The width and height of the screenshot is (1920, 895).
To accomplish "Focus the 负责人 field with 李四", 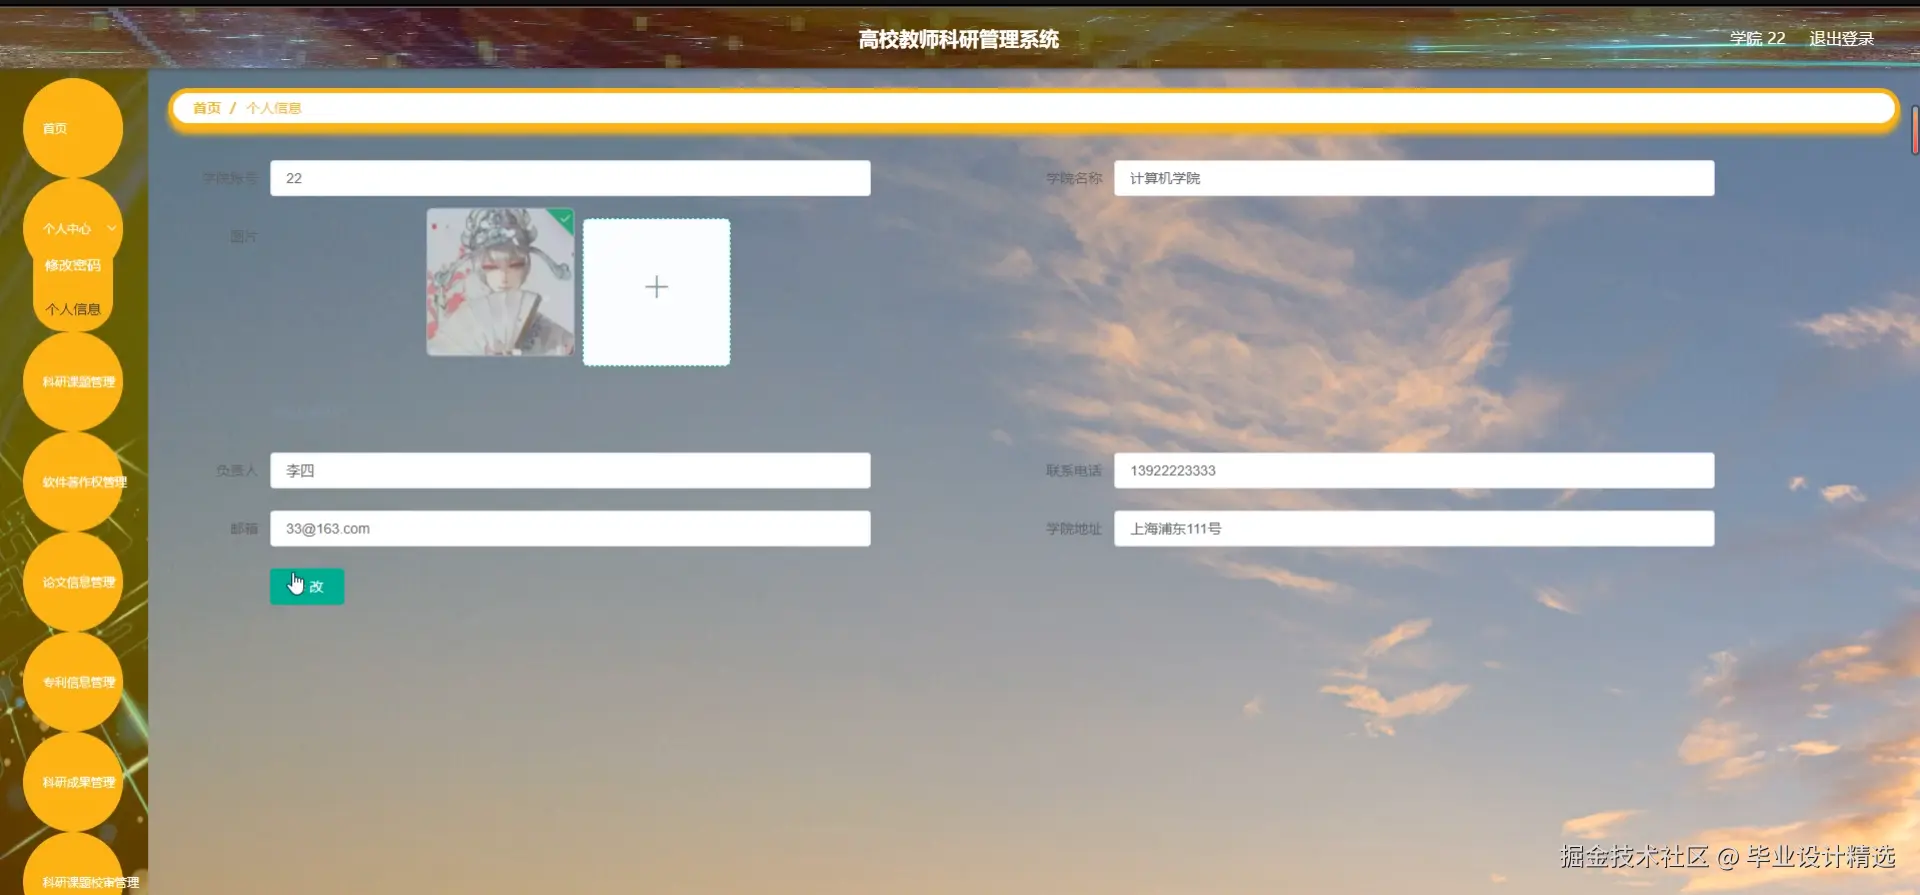I will (x=570, y=470).
